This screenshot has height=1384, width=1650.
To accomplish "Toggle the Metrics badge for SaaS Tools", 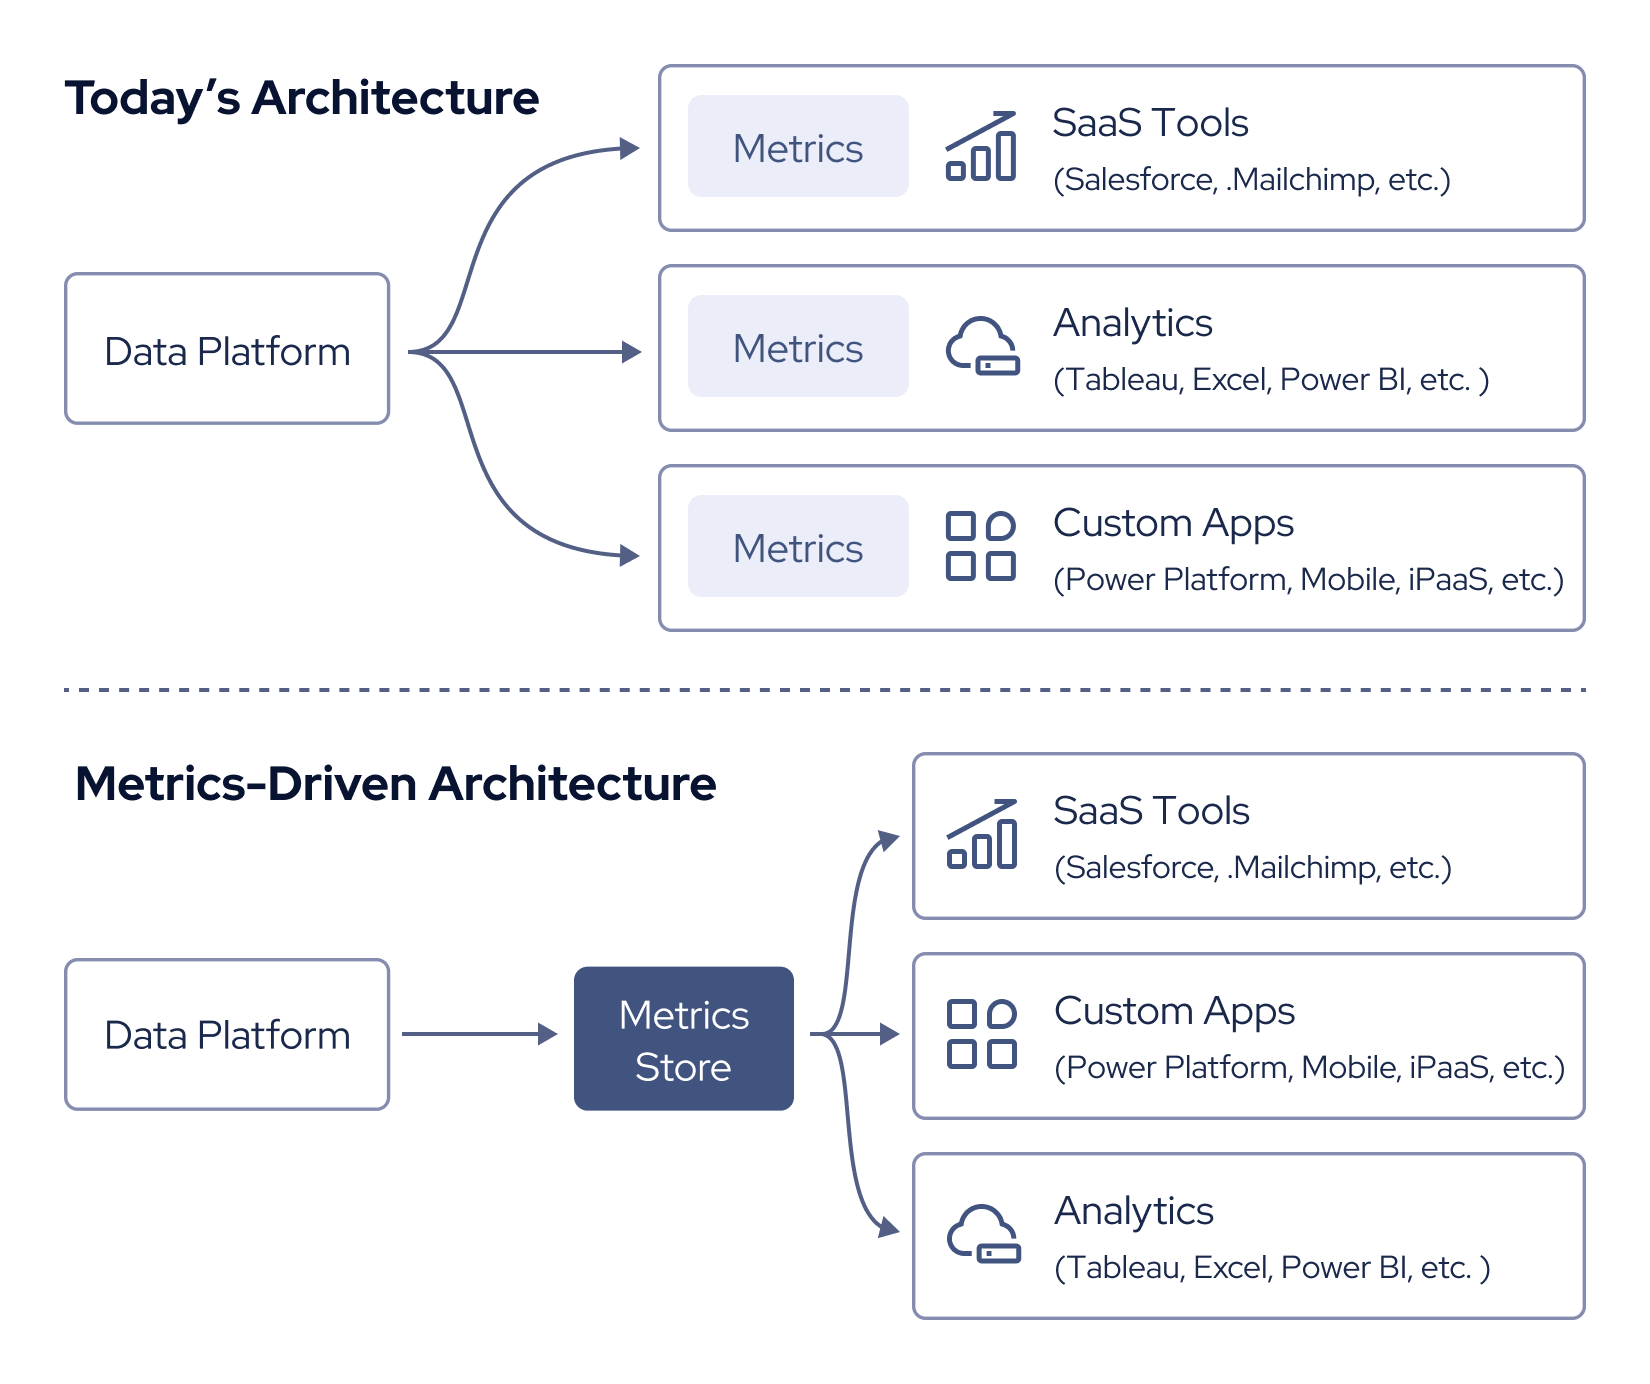I will [798, 147].
